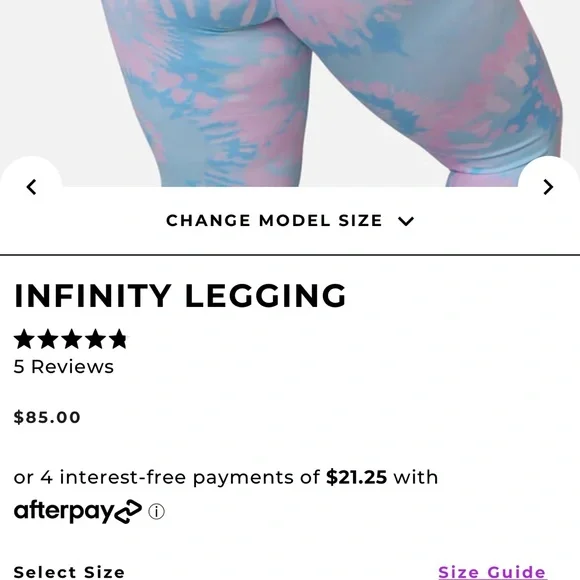Viewport: 580px width, 580px height.
Task: Click the fourth rating star
Action: 95,339
